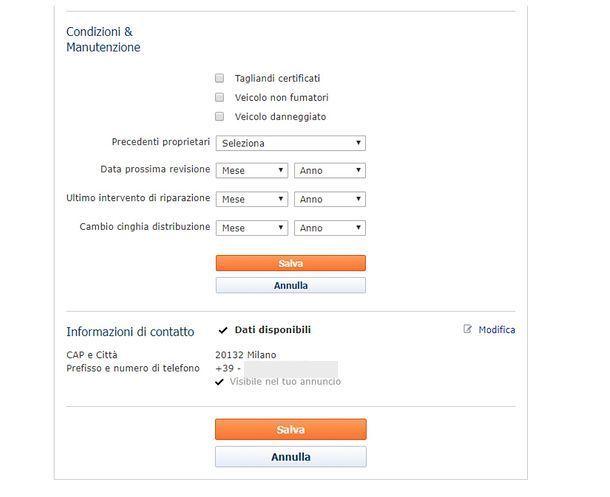Click the 20132 Milano location text
Screen dimensions: 610x497
coord(246,354)
